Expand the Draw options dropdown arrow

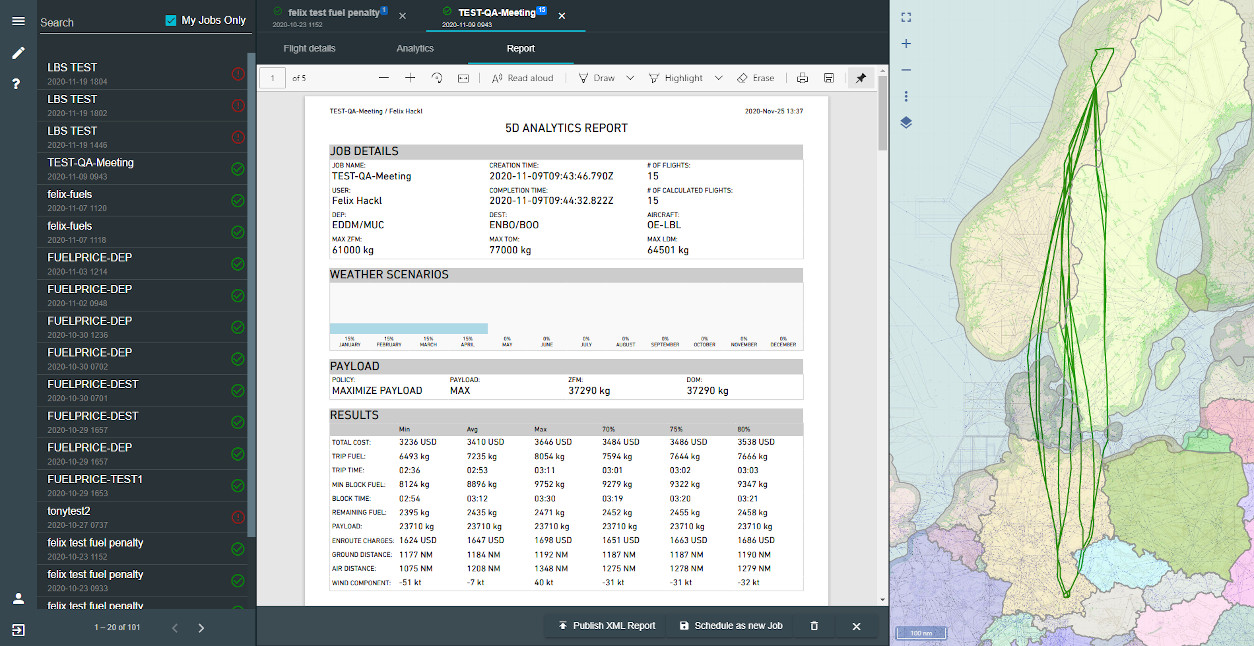coord(630,78)
